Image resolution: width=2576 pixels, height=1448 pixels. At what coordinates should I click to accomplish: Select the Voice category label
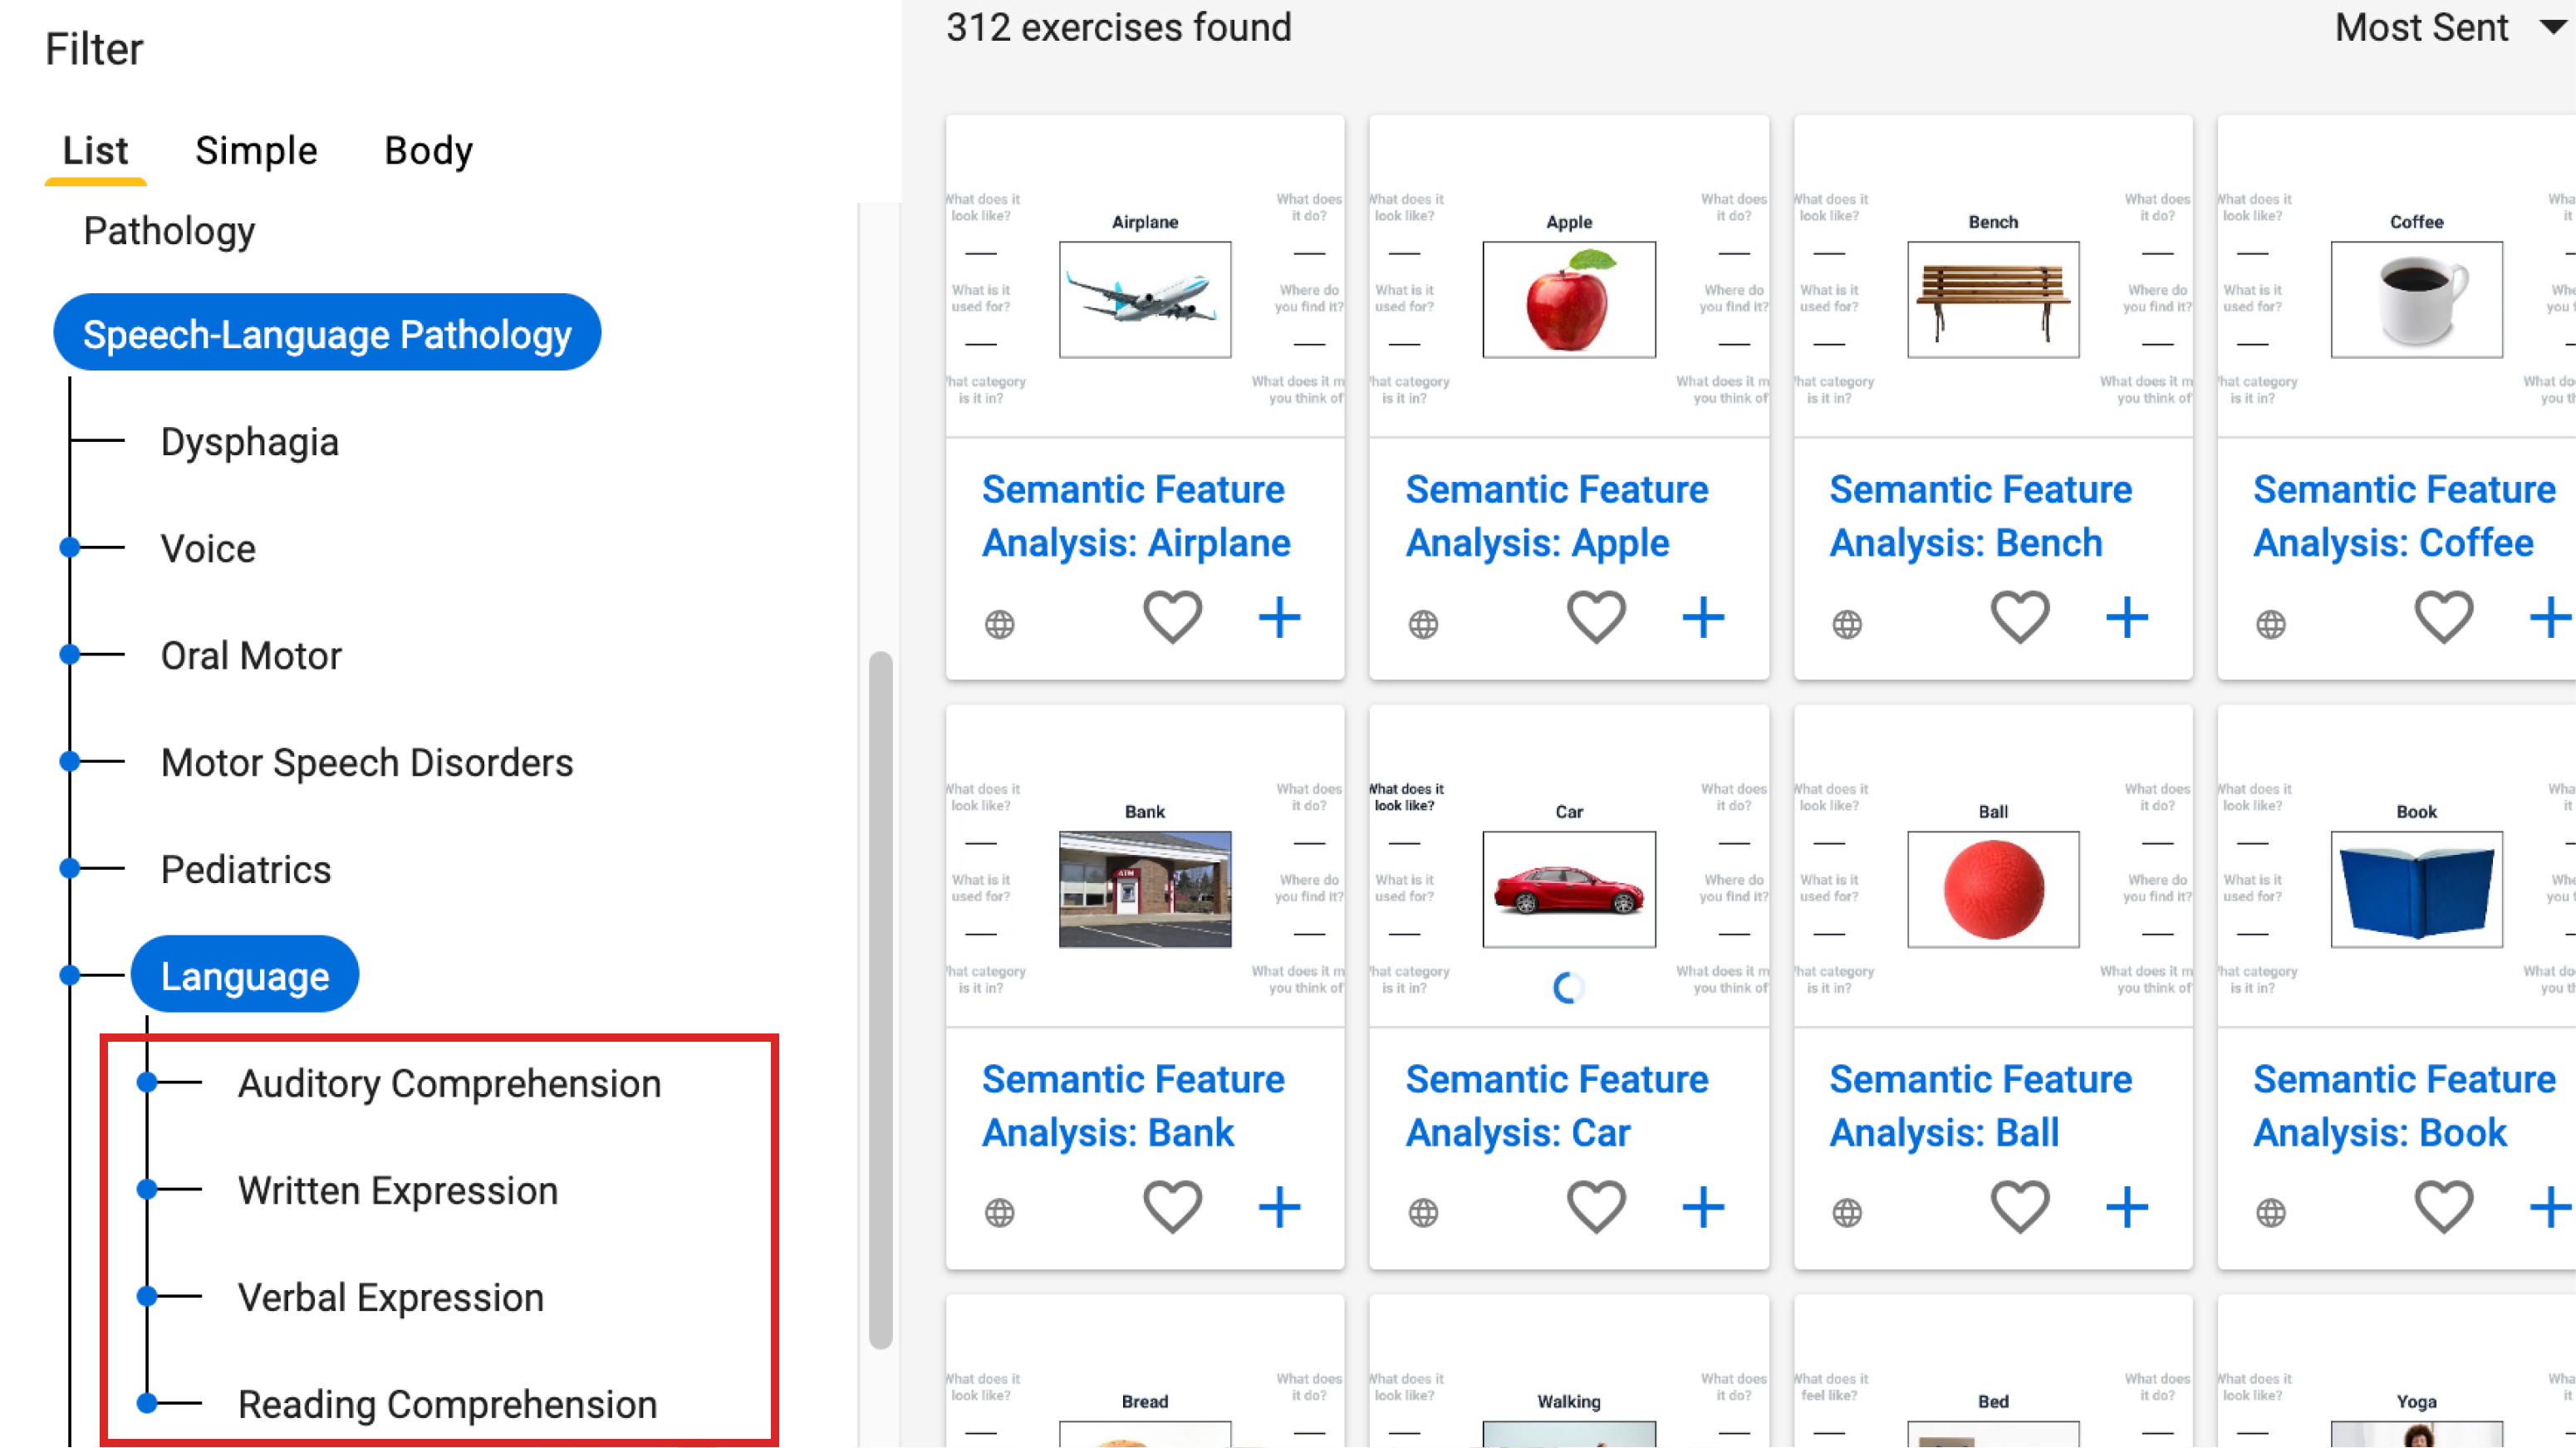pos(208,548)
